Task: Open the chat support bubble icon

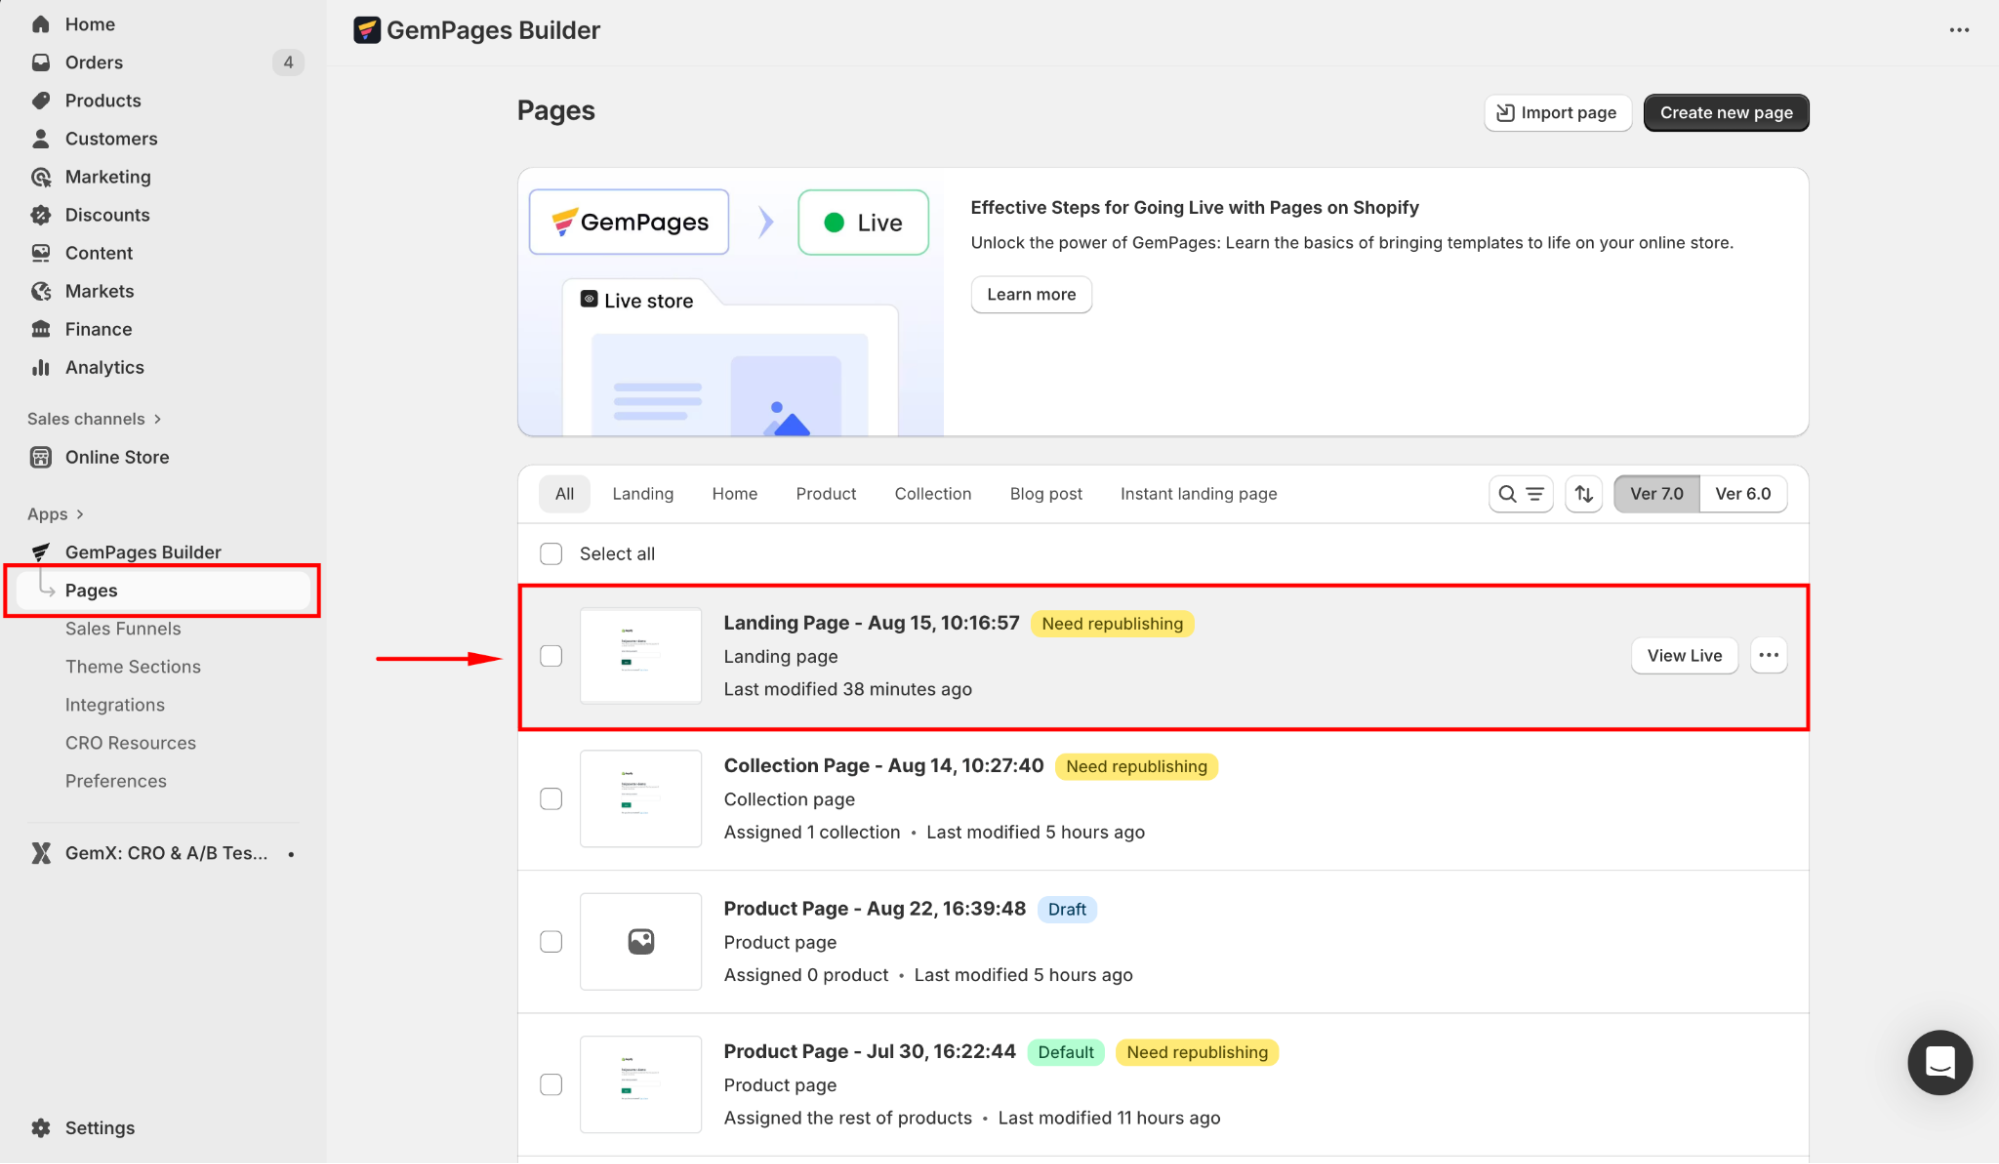Action: pos(1939,1062)
